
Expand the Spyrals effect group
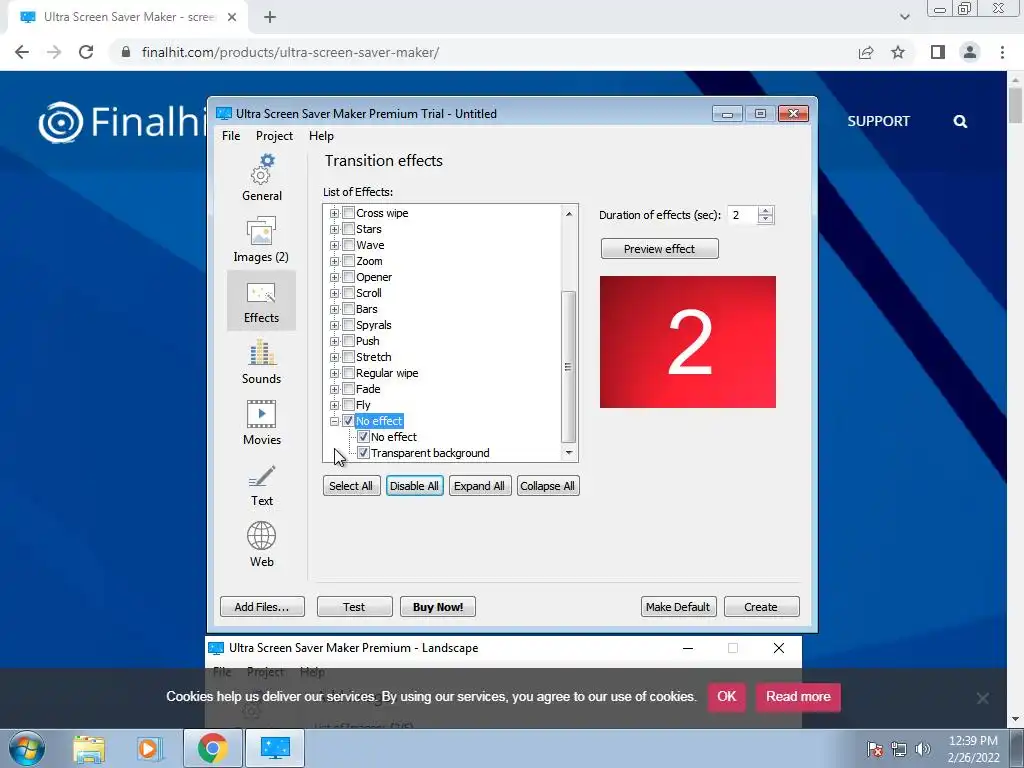click(x=334, y=325)
